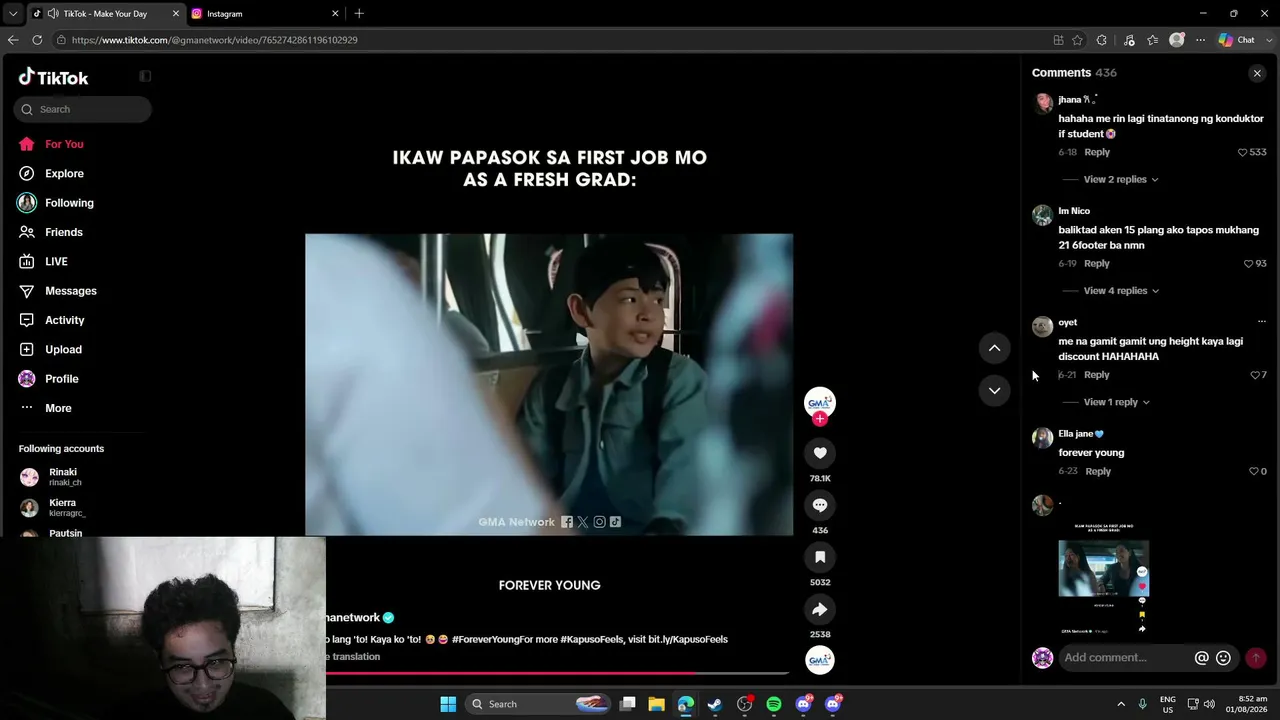Like jhana's comment with 533 likes

coord(1243,152)
